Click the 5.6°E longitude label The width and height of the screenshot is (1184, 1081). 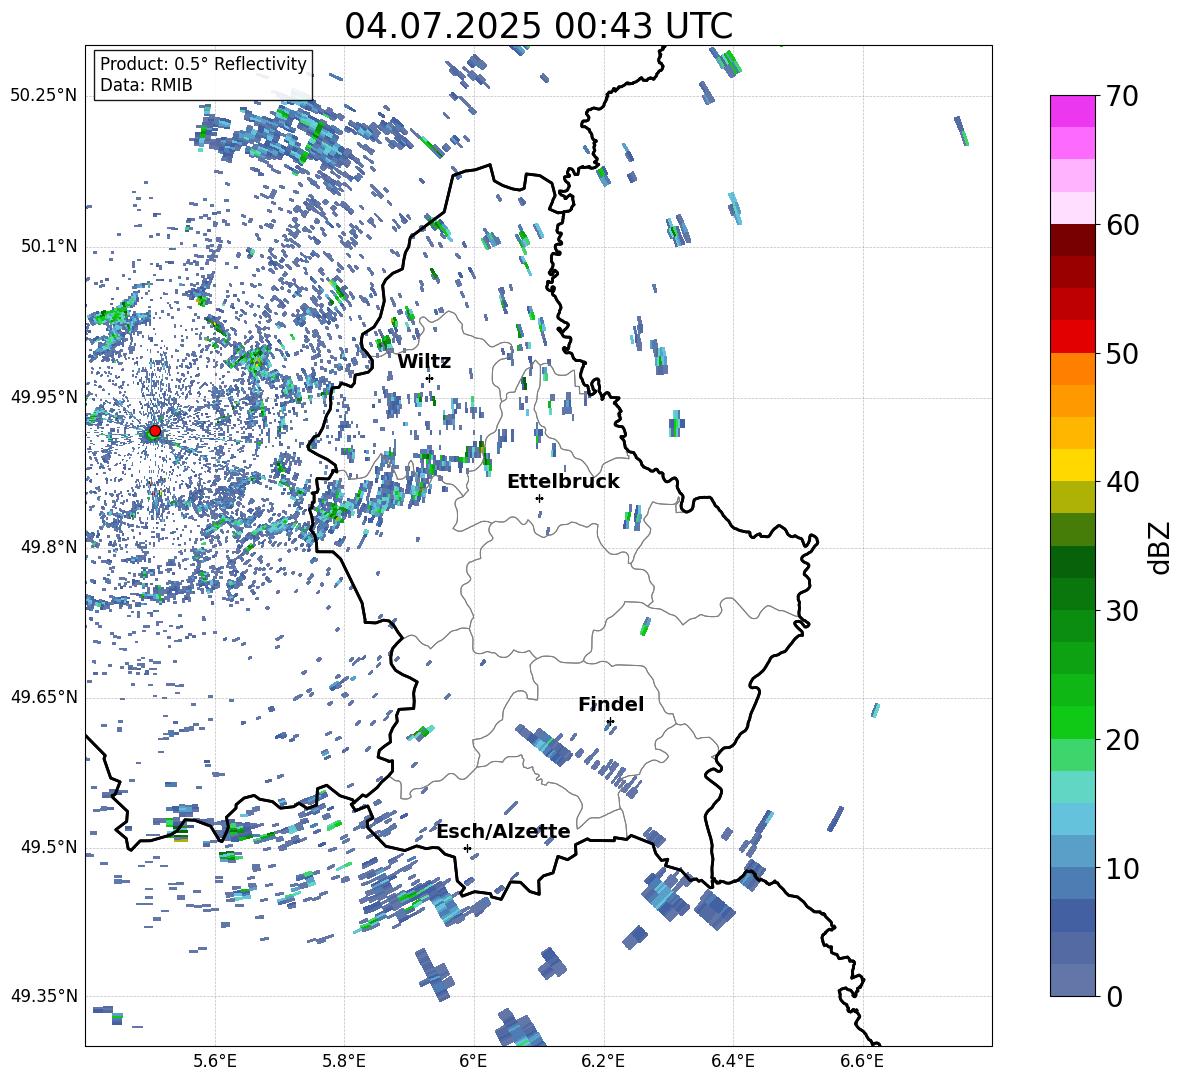click(215, 1061)
